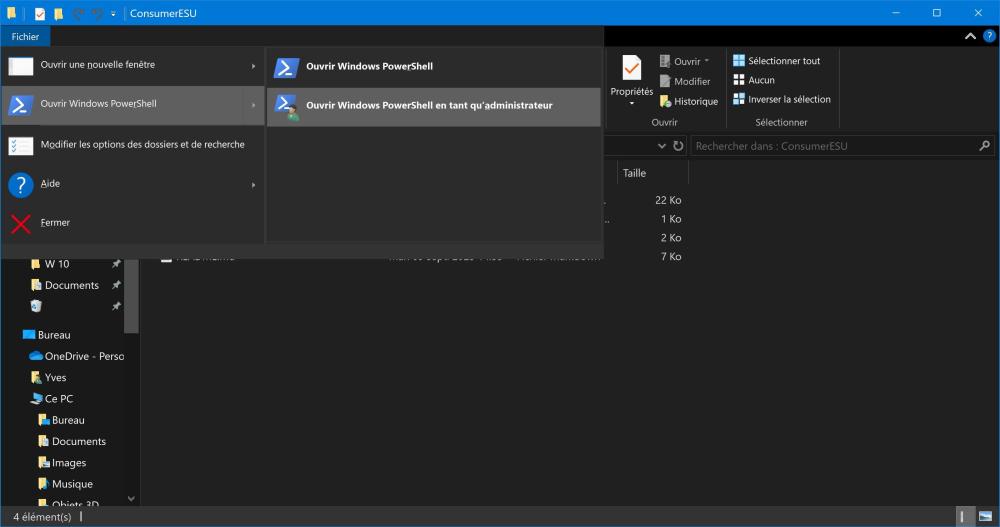The height and width of the screenshot is (527, 1000).
Task: Click the Historique icon in the ribbon
Action: [x=666, y=101]
